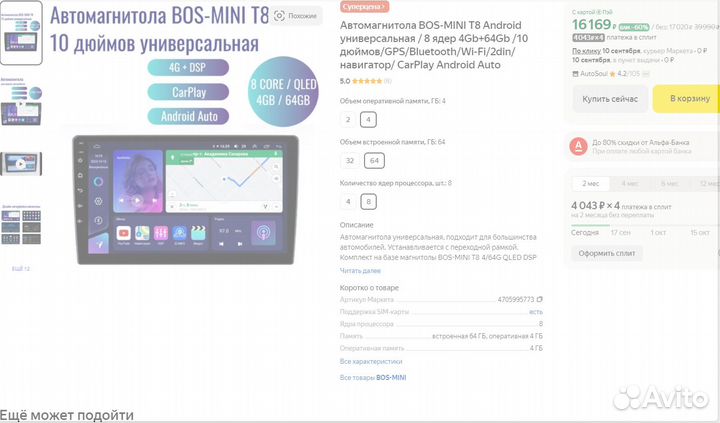720x423 pixels.
Task: Expand Все характеристики specifications list
Action: pyautogui.click(x=371, y=361)
